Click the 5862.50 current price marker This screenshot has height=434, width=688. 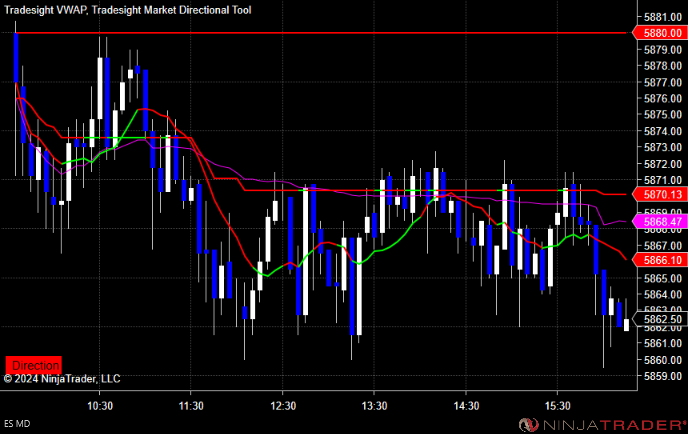(x=660, y=319)
